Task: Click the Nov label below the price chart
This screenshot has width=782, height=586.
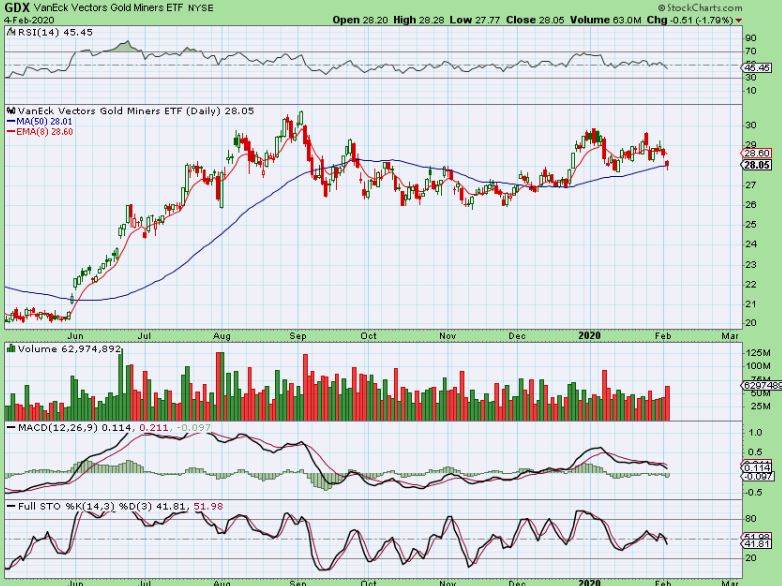Action: coord(448,336)
